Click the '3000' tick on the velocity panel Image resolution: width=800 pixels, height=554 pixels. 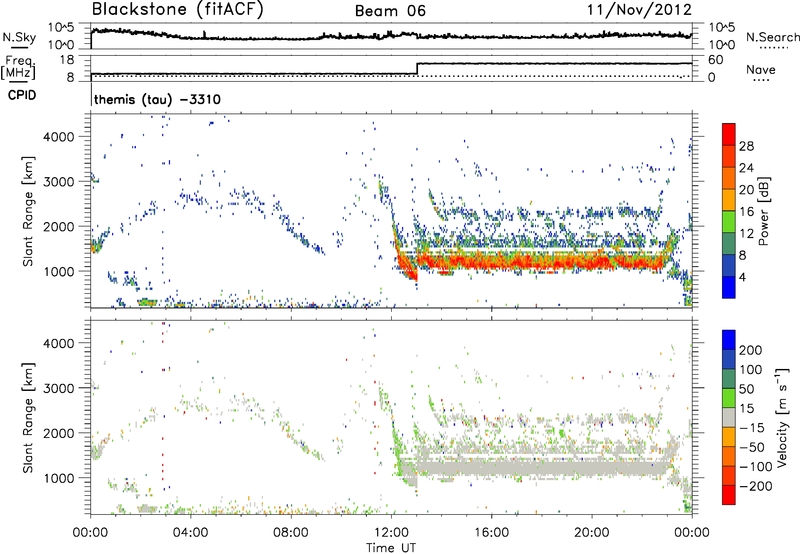59,388
